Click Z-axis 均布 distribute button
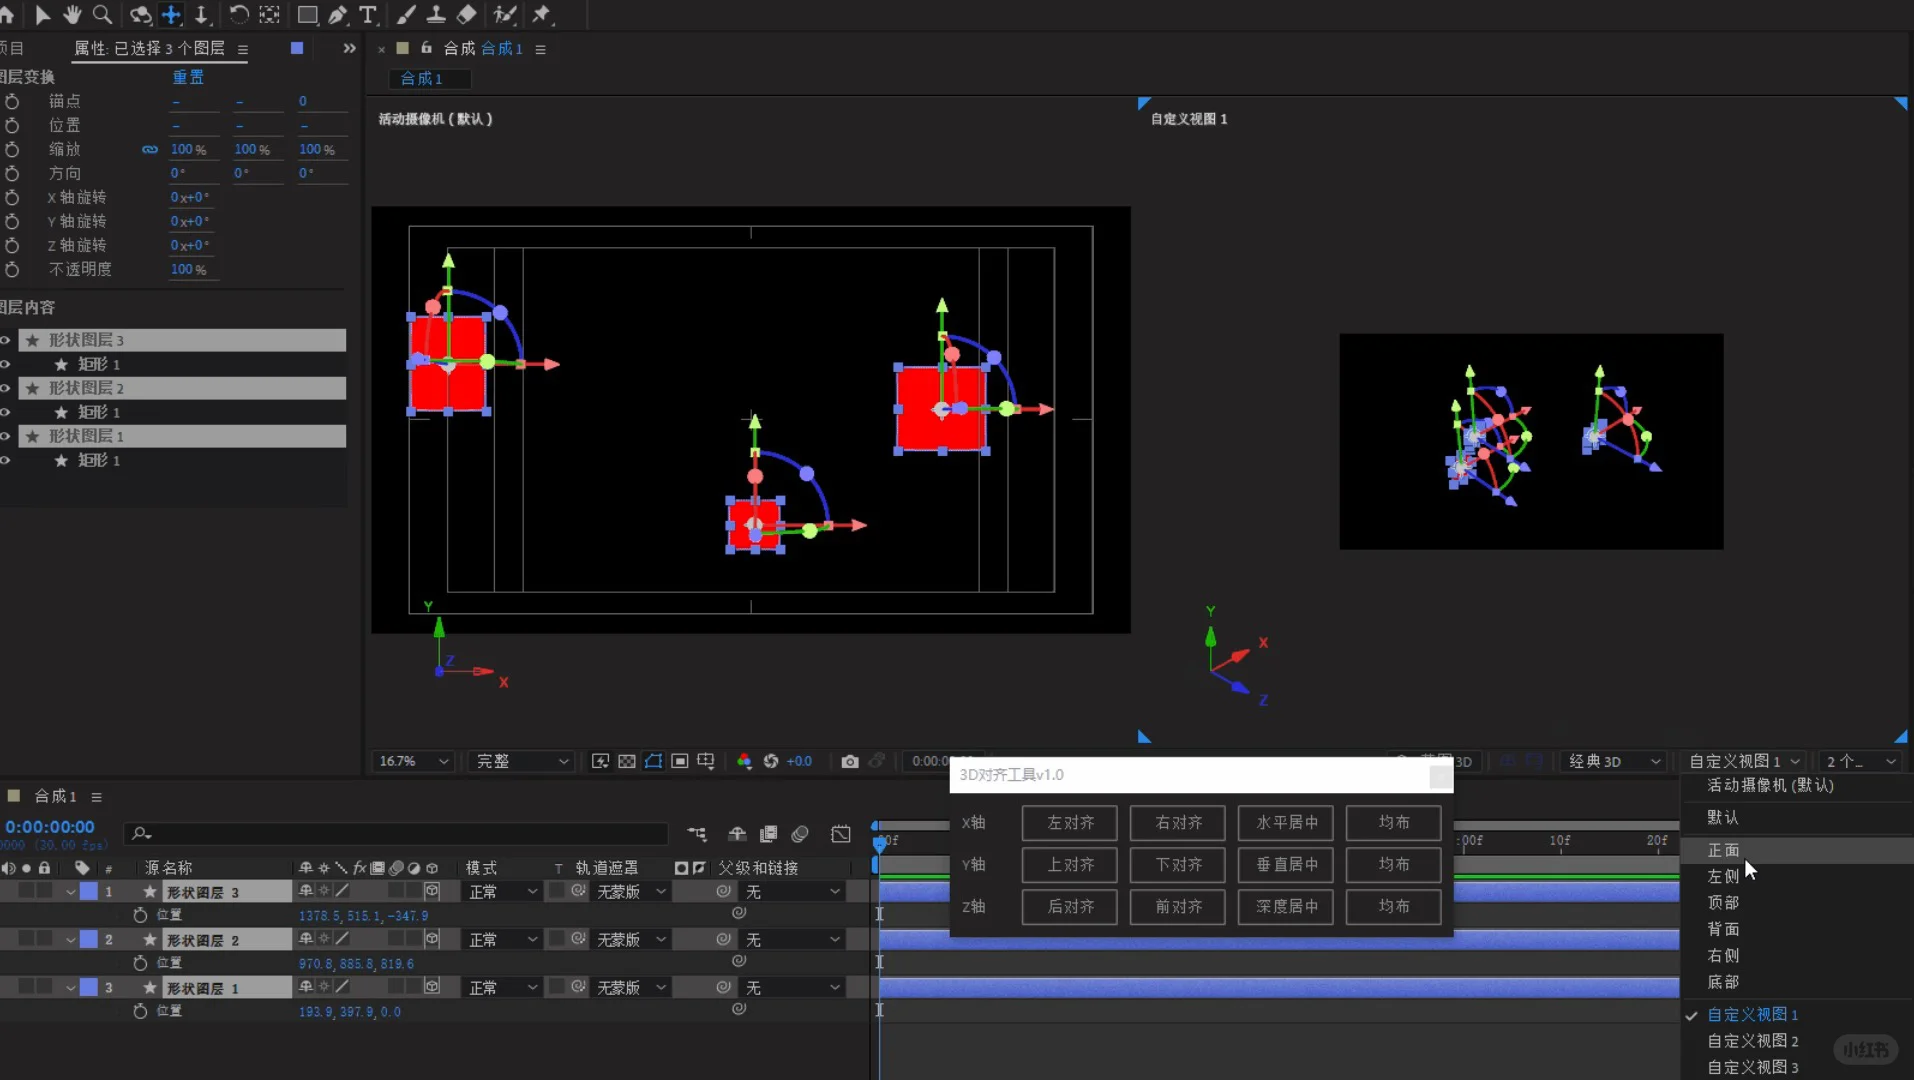 [x=1394, y=906]
